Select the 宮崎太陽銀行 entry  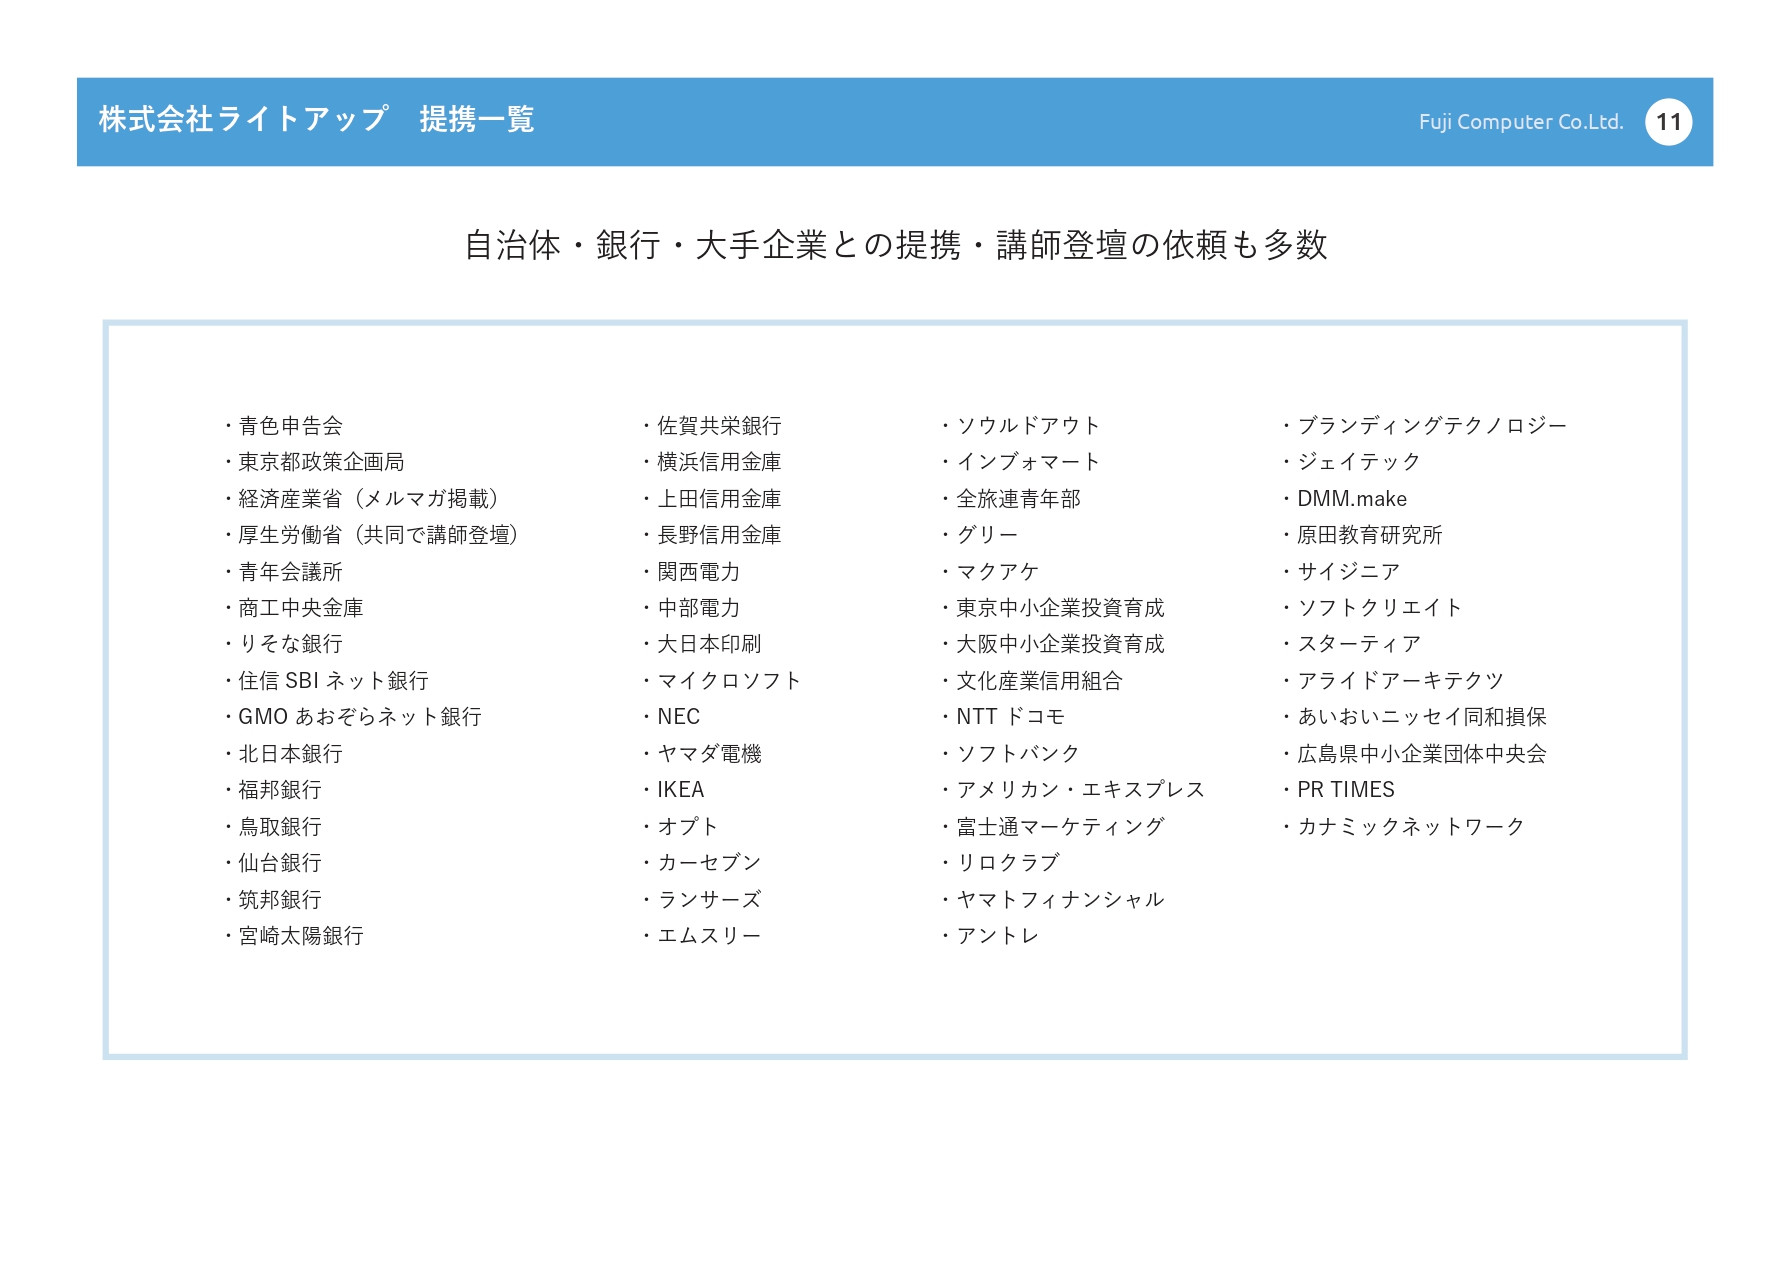click(294, 936)
